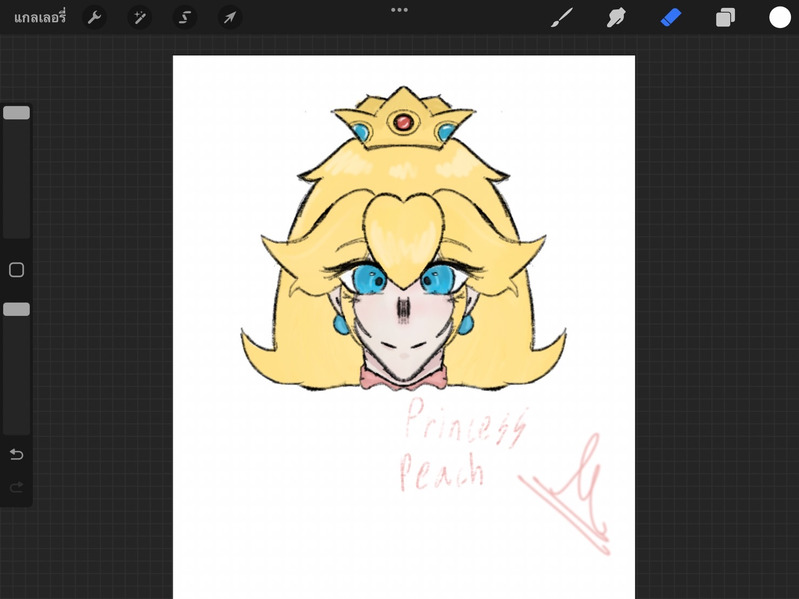The width and height of the screenshot is (799, 599).
Task: Undo the last stroke
Action: point(16,454)
